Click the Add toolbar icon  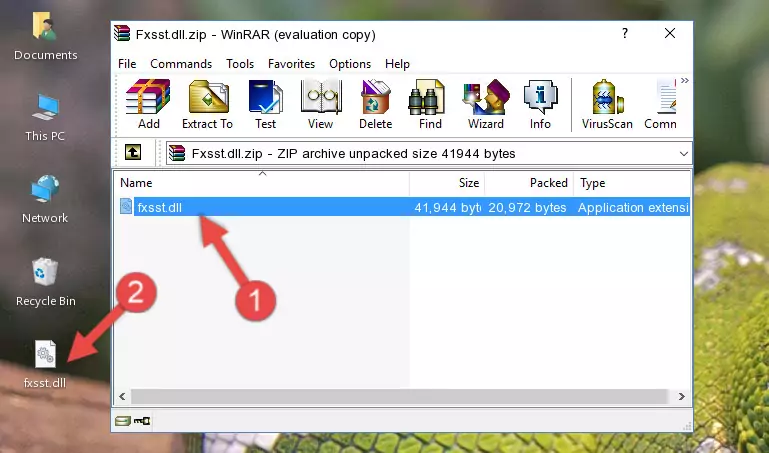(148, 104)
